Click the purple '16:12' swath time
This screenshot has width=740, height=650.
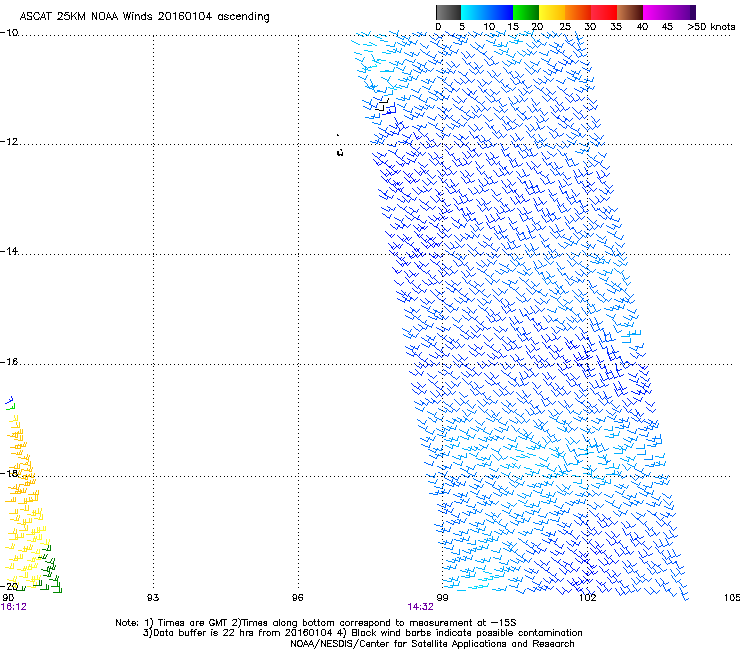14,607
